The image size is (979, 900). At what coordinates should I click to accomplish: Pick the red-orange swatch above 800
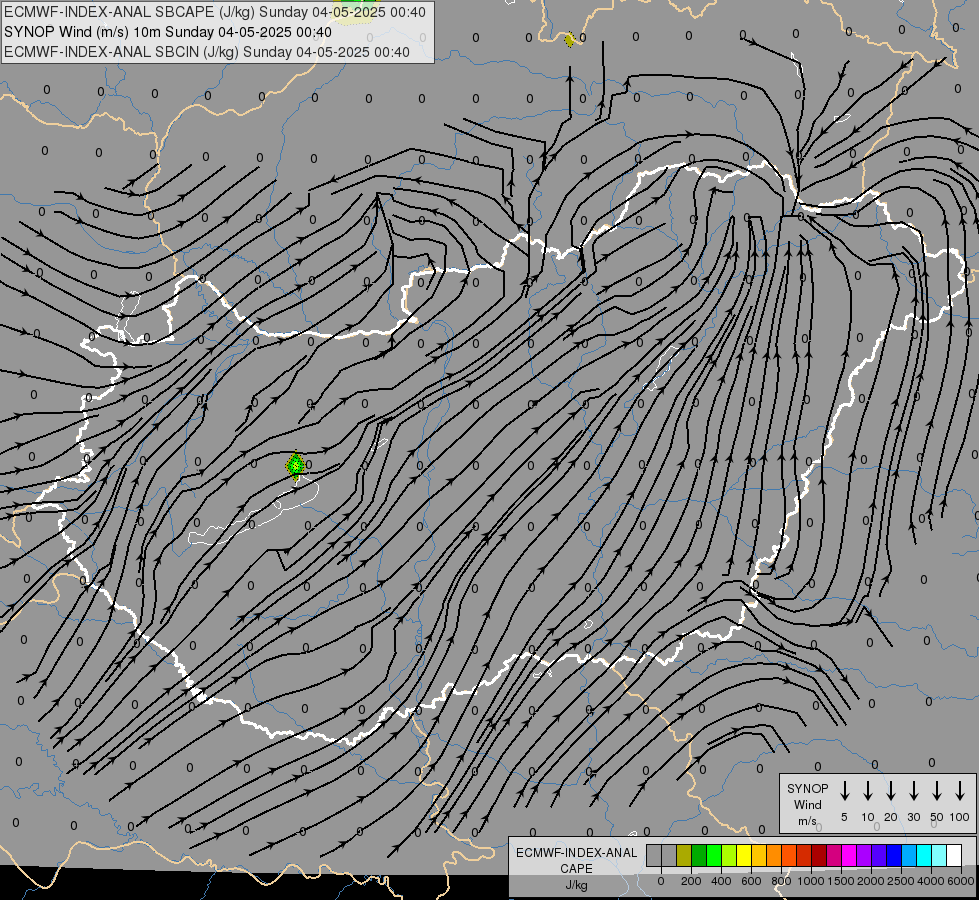(789, 855)
